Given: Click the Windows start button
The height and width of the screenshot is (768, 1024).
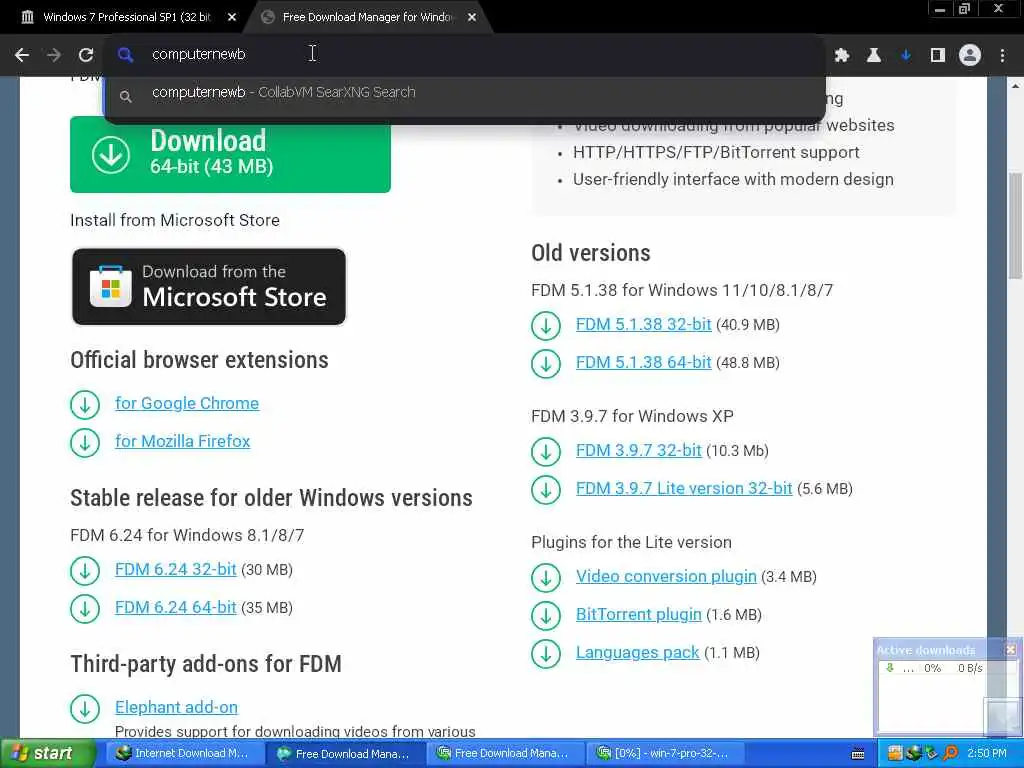Looking at the screenshot, I should tap(47, 754).
